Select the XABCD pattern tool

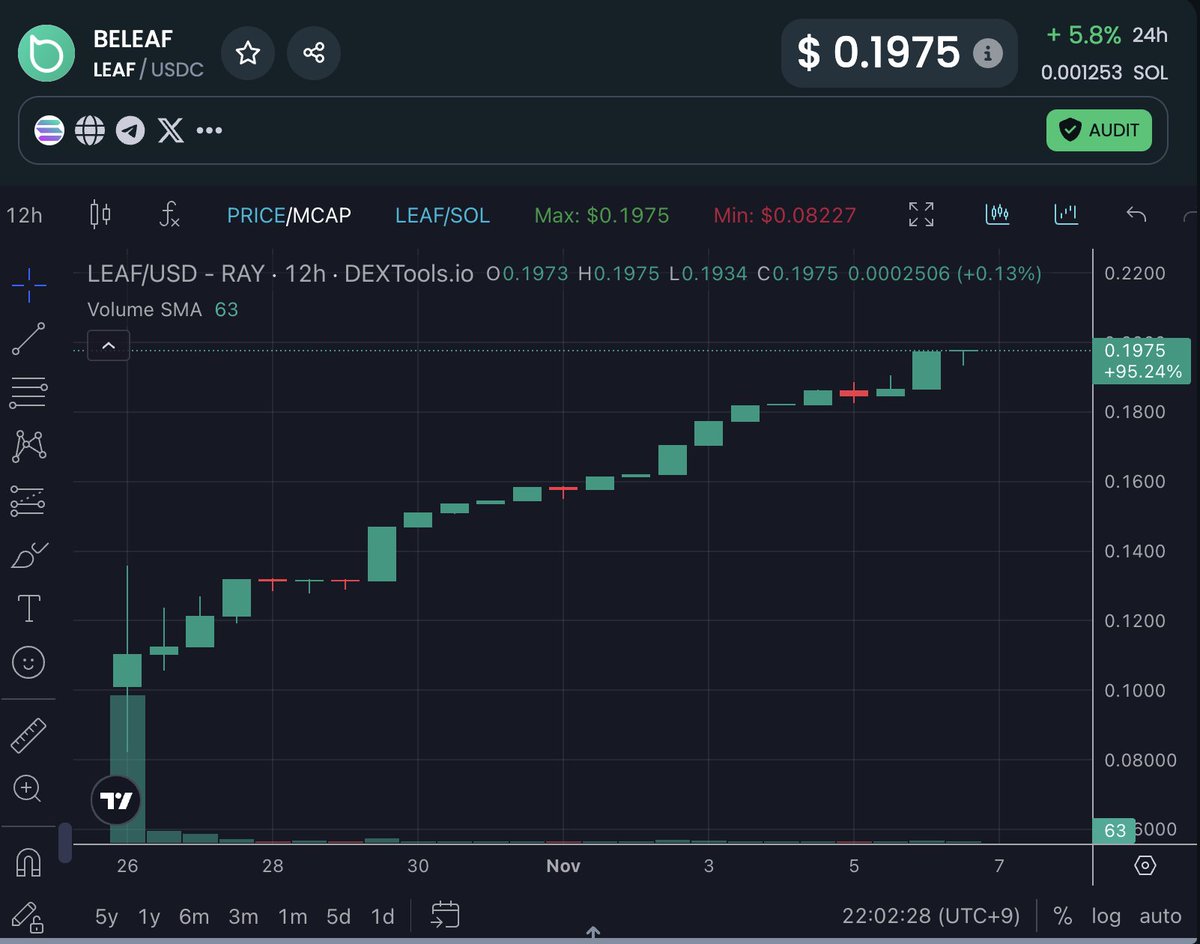click(28, 446)
